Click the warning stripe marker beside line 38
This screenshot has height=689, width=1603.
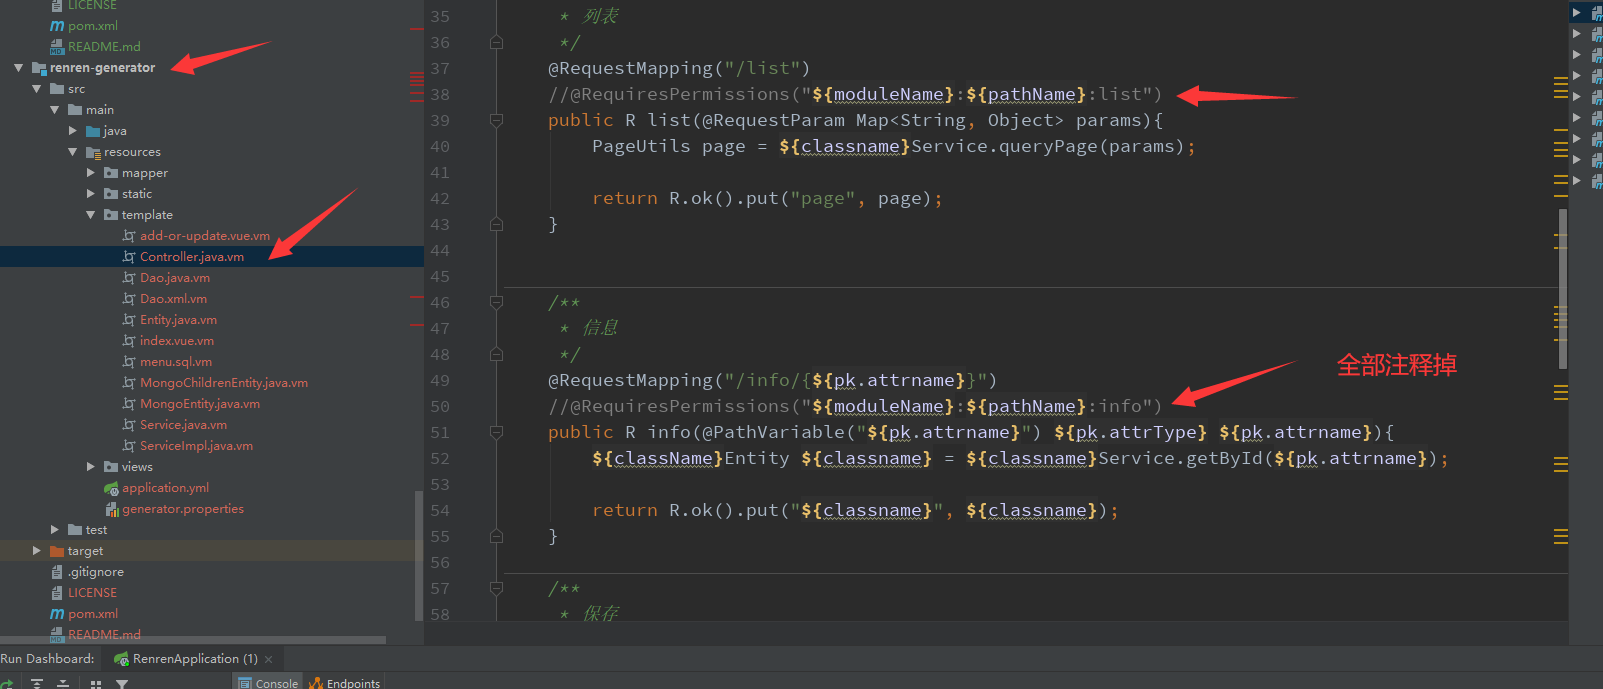[1561, 96]
